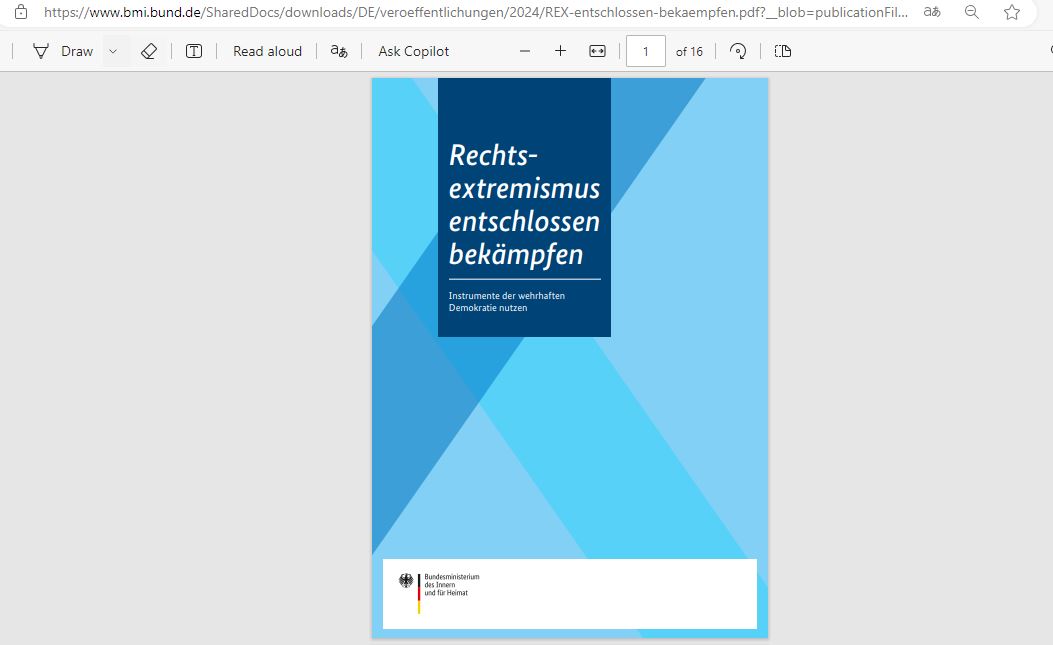Open the Page view icon

(782, 51)
